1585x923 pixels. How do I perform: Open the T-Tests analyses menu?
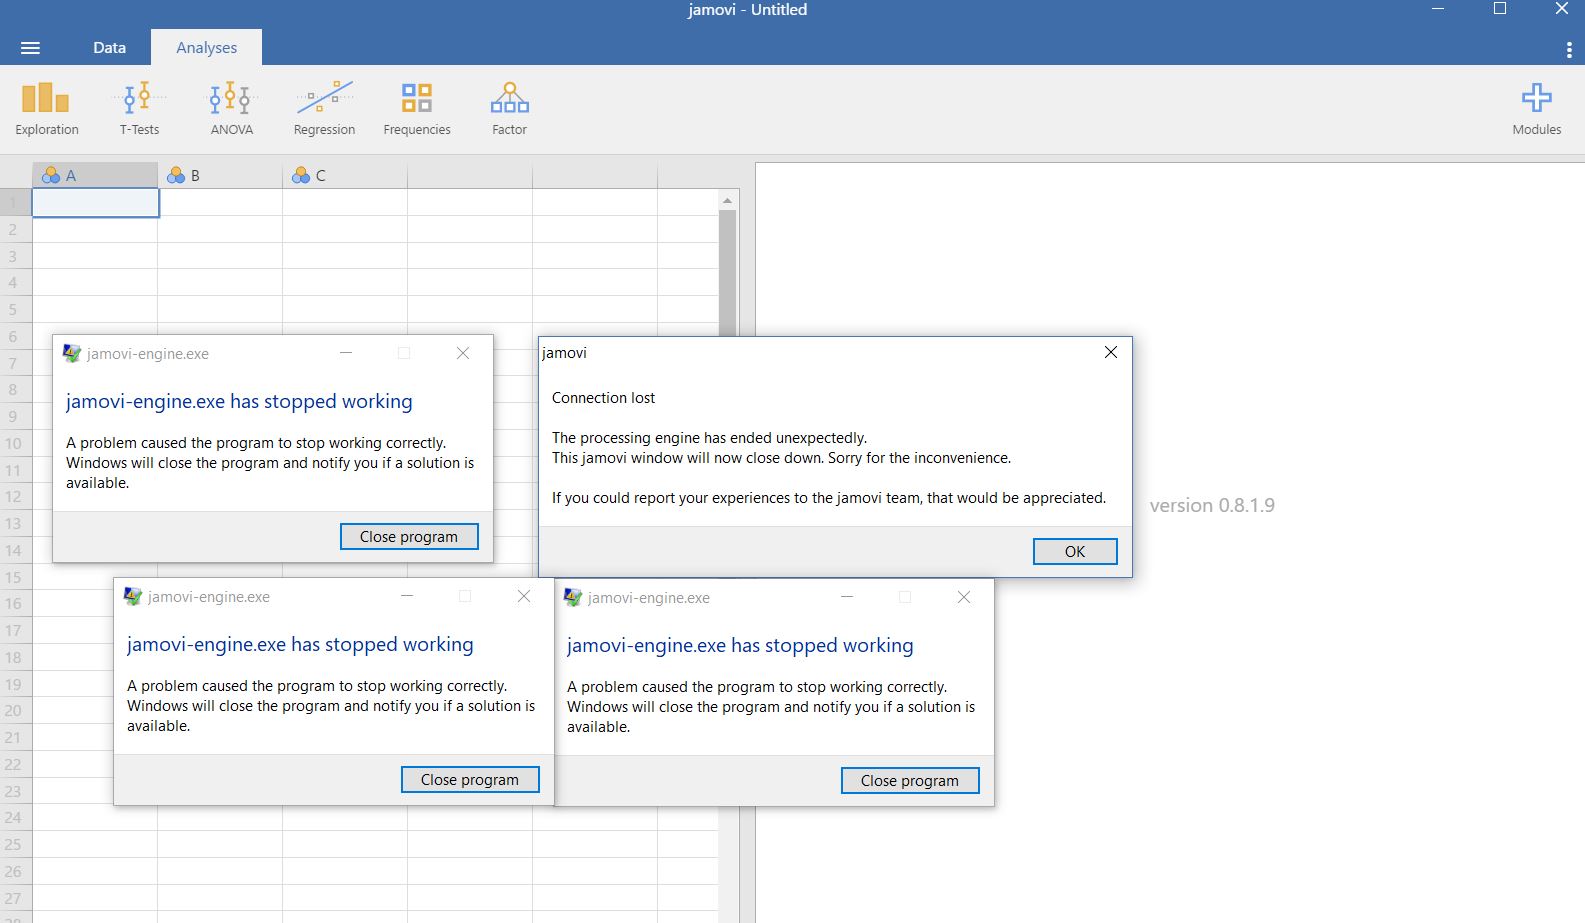tap(139, 108)
